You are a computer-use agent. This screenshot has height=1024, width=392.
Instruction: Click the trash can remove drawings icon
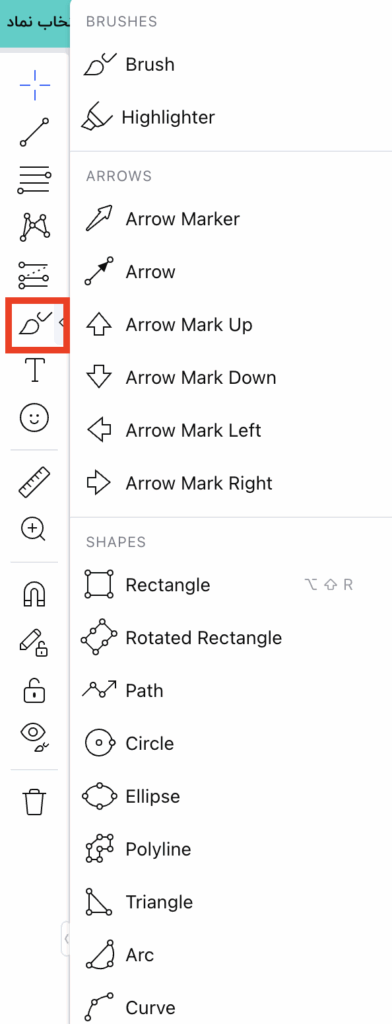coord(34,802)
